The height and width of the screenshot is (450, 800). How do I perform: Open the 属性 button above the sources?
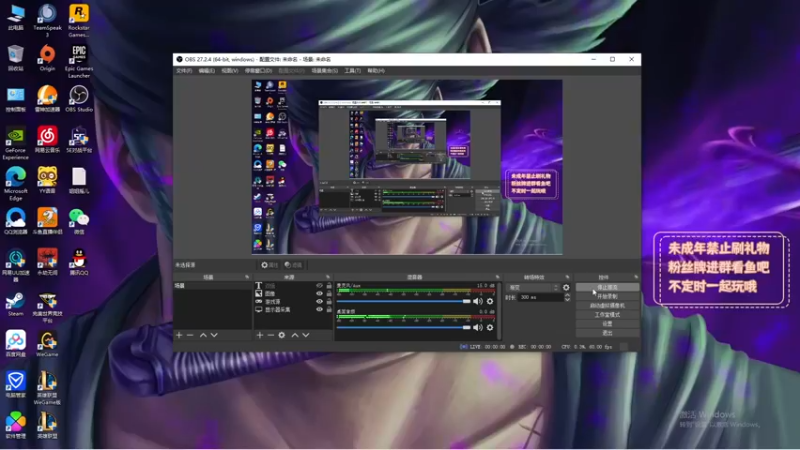pyautogui.click(x=269, y=265)
